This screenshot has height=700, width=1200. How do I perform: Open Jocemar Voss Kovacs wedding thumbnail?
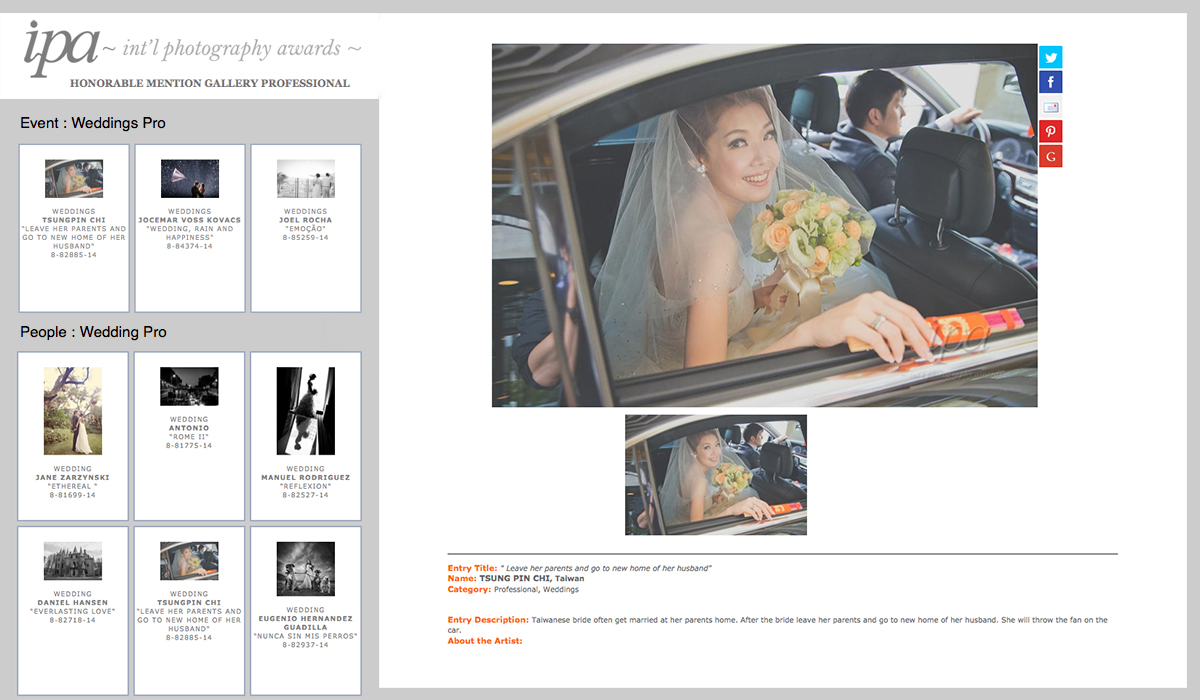pyautogui.click(x=190, y=179)
